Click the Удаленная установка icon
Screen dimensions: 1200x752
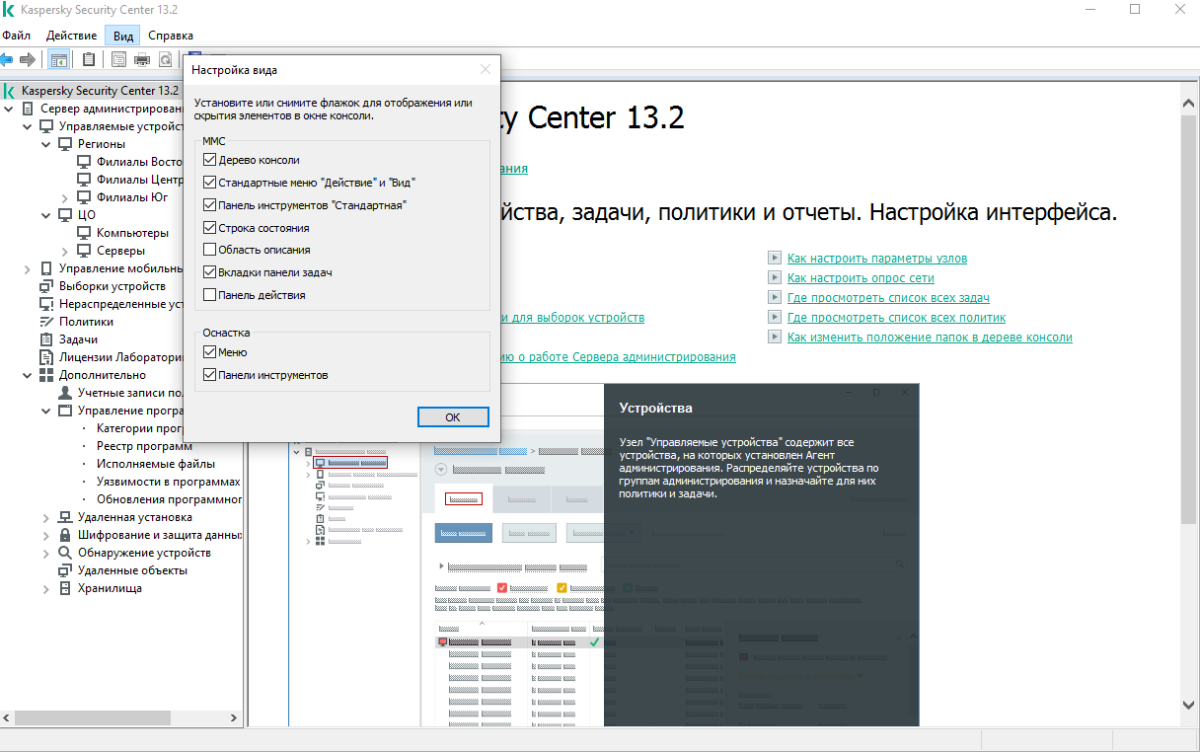coord(66,518)
